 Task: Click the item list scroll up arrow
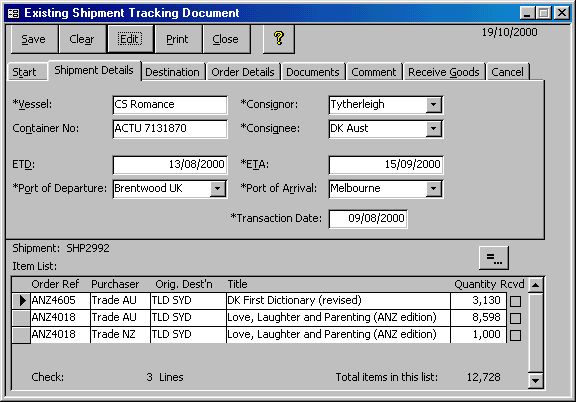[x=536, y=285]
